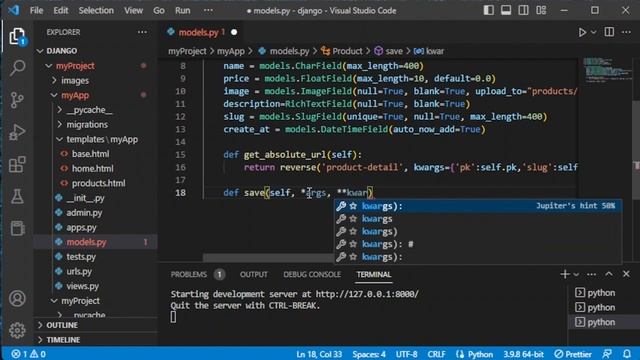Open the Edit menu
640x360 pixels.
(x=61, y=10)
